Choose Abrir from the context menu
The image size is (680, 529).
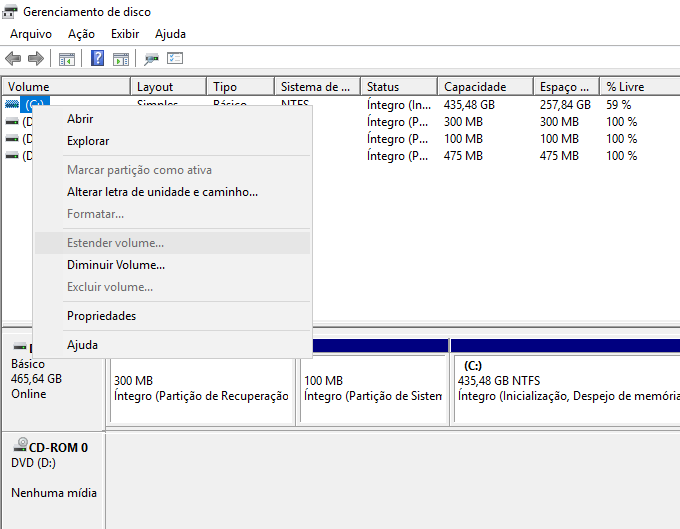(x=173, y=119)
